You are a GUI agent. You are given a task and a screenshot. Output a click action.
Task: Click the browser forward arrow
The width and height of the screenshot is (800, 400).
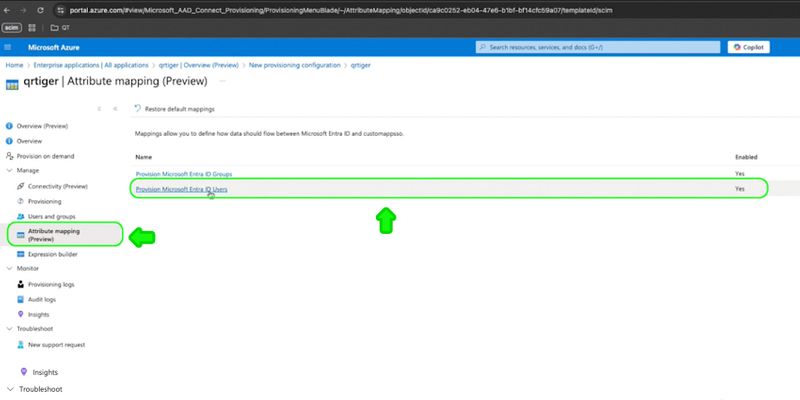click(x=23, y=10)
